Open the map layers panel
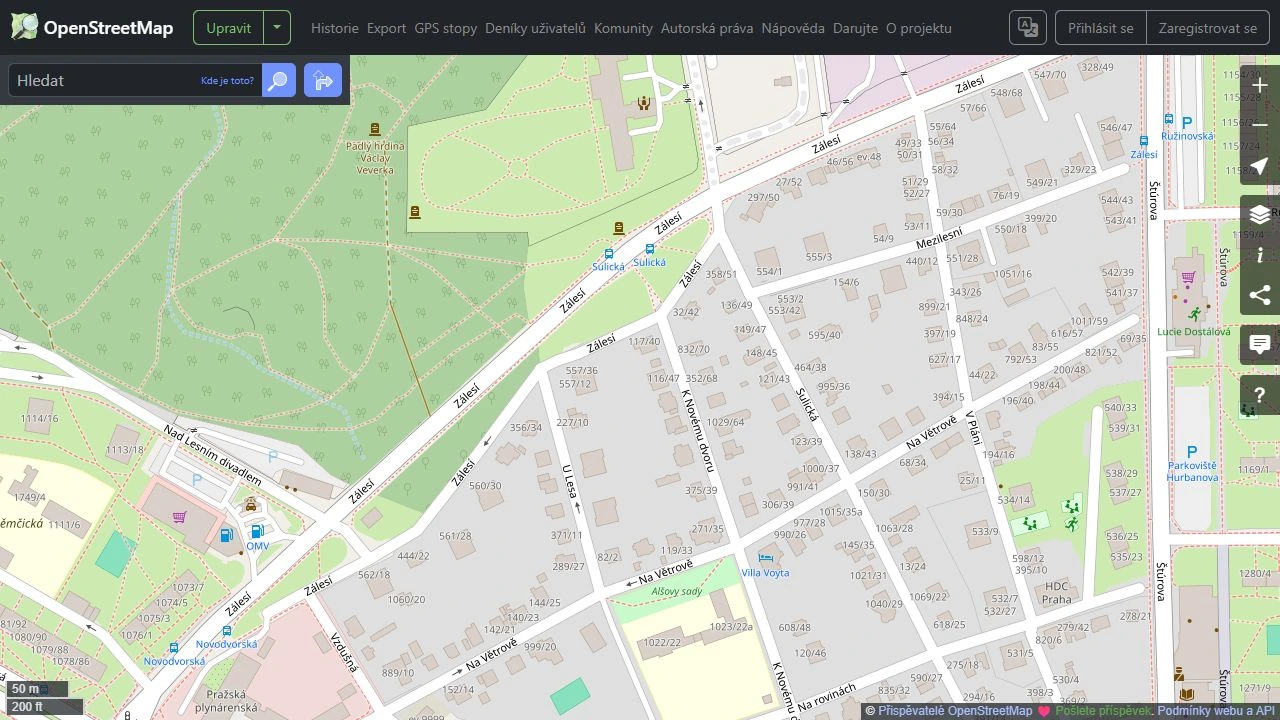This screenshot has height=720, width=1280. click(1260, 215)
